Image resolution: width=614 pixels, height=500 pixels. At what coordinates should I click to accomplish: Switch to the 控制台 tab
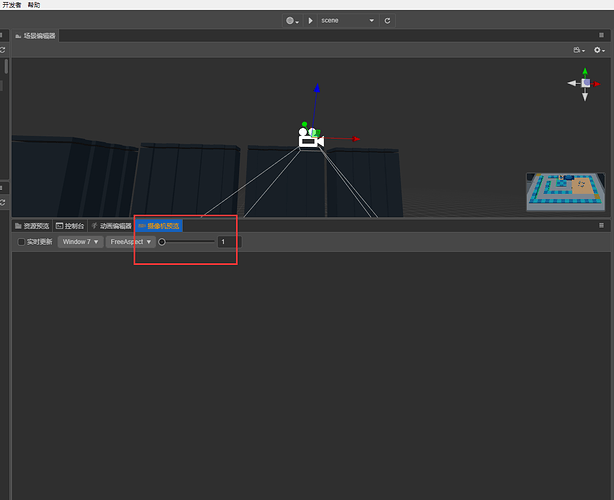[x=70, y=226]
